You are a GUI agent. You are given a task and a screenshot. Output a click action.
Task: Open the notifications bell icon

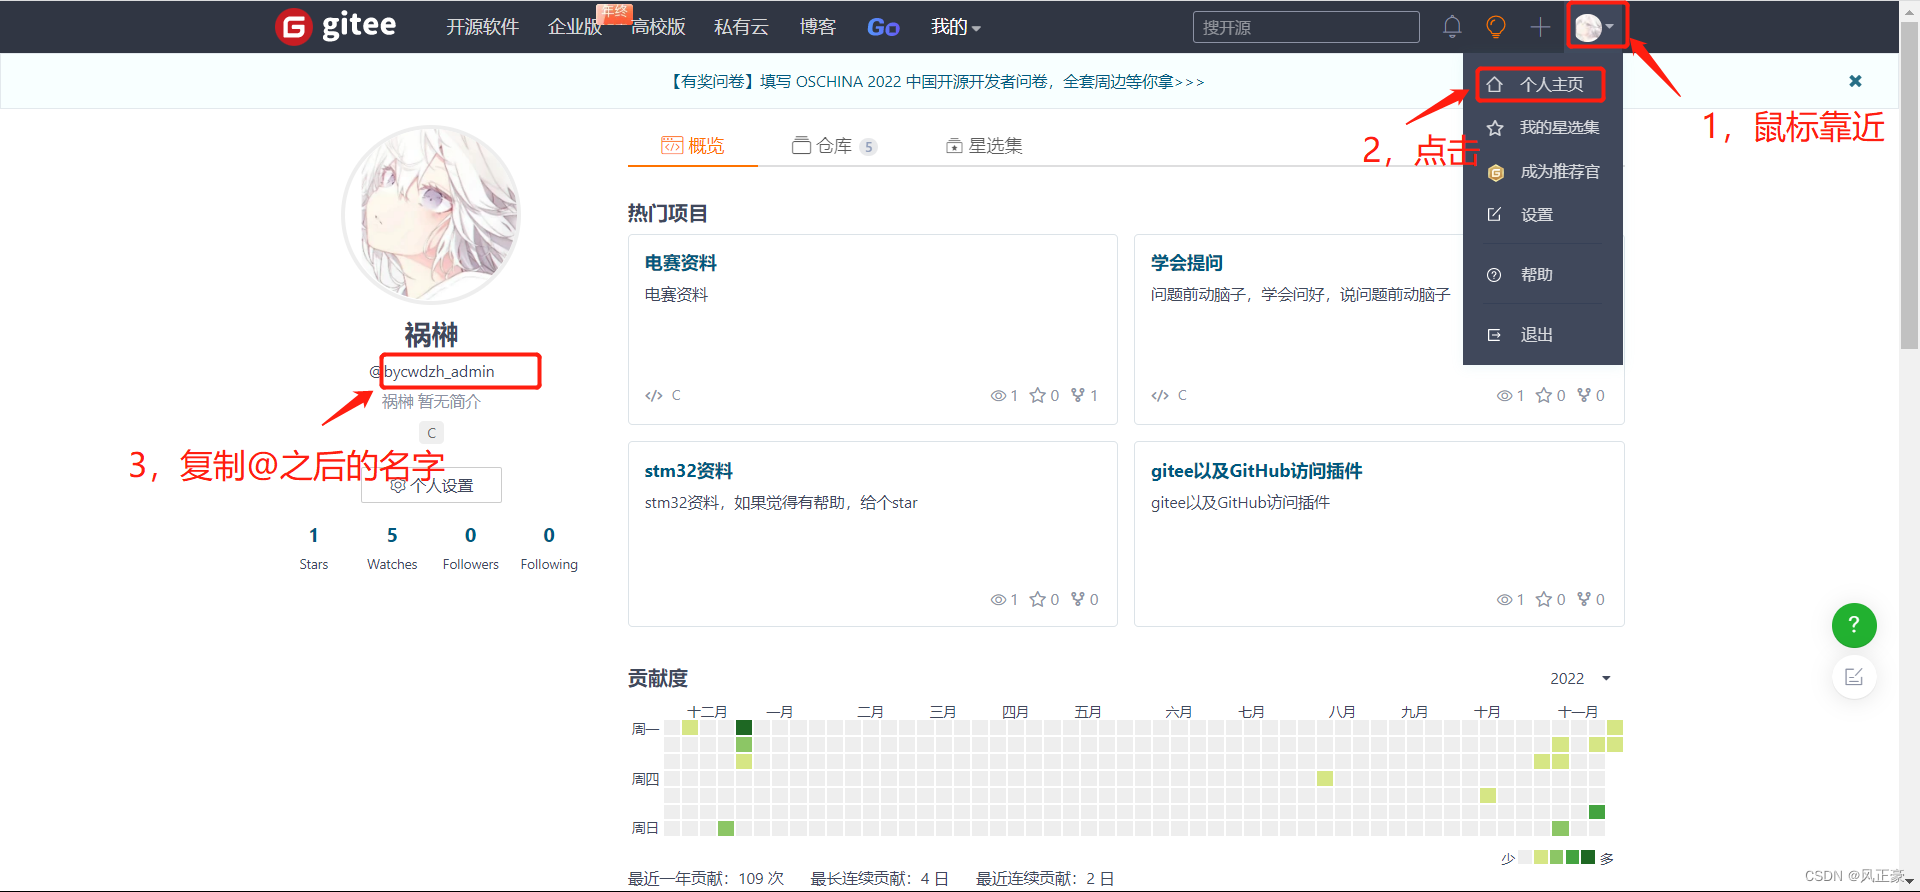(1452, 27)
